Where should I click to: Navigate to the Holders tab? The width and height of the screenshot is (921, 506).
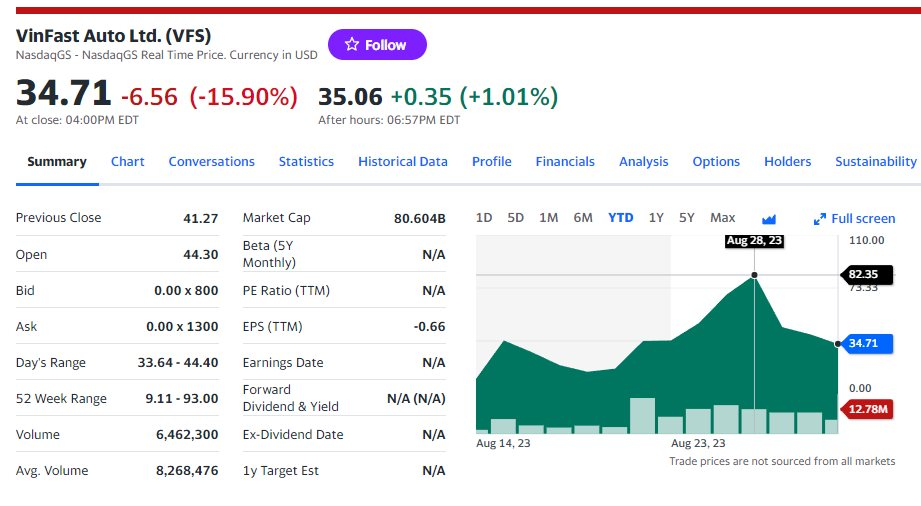tap(788, 162)
